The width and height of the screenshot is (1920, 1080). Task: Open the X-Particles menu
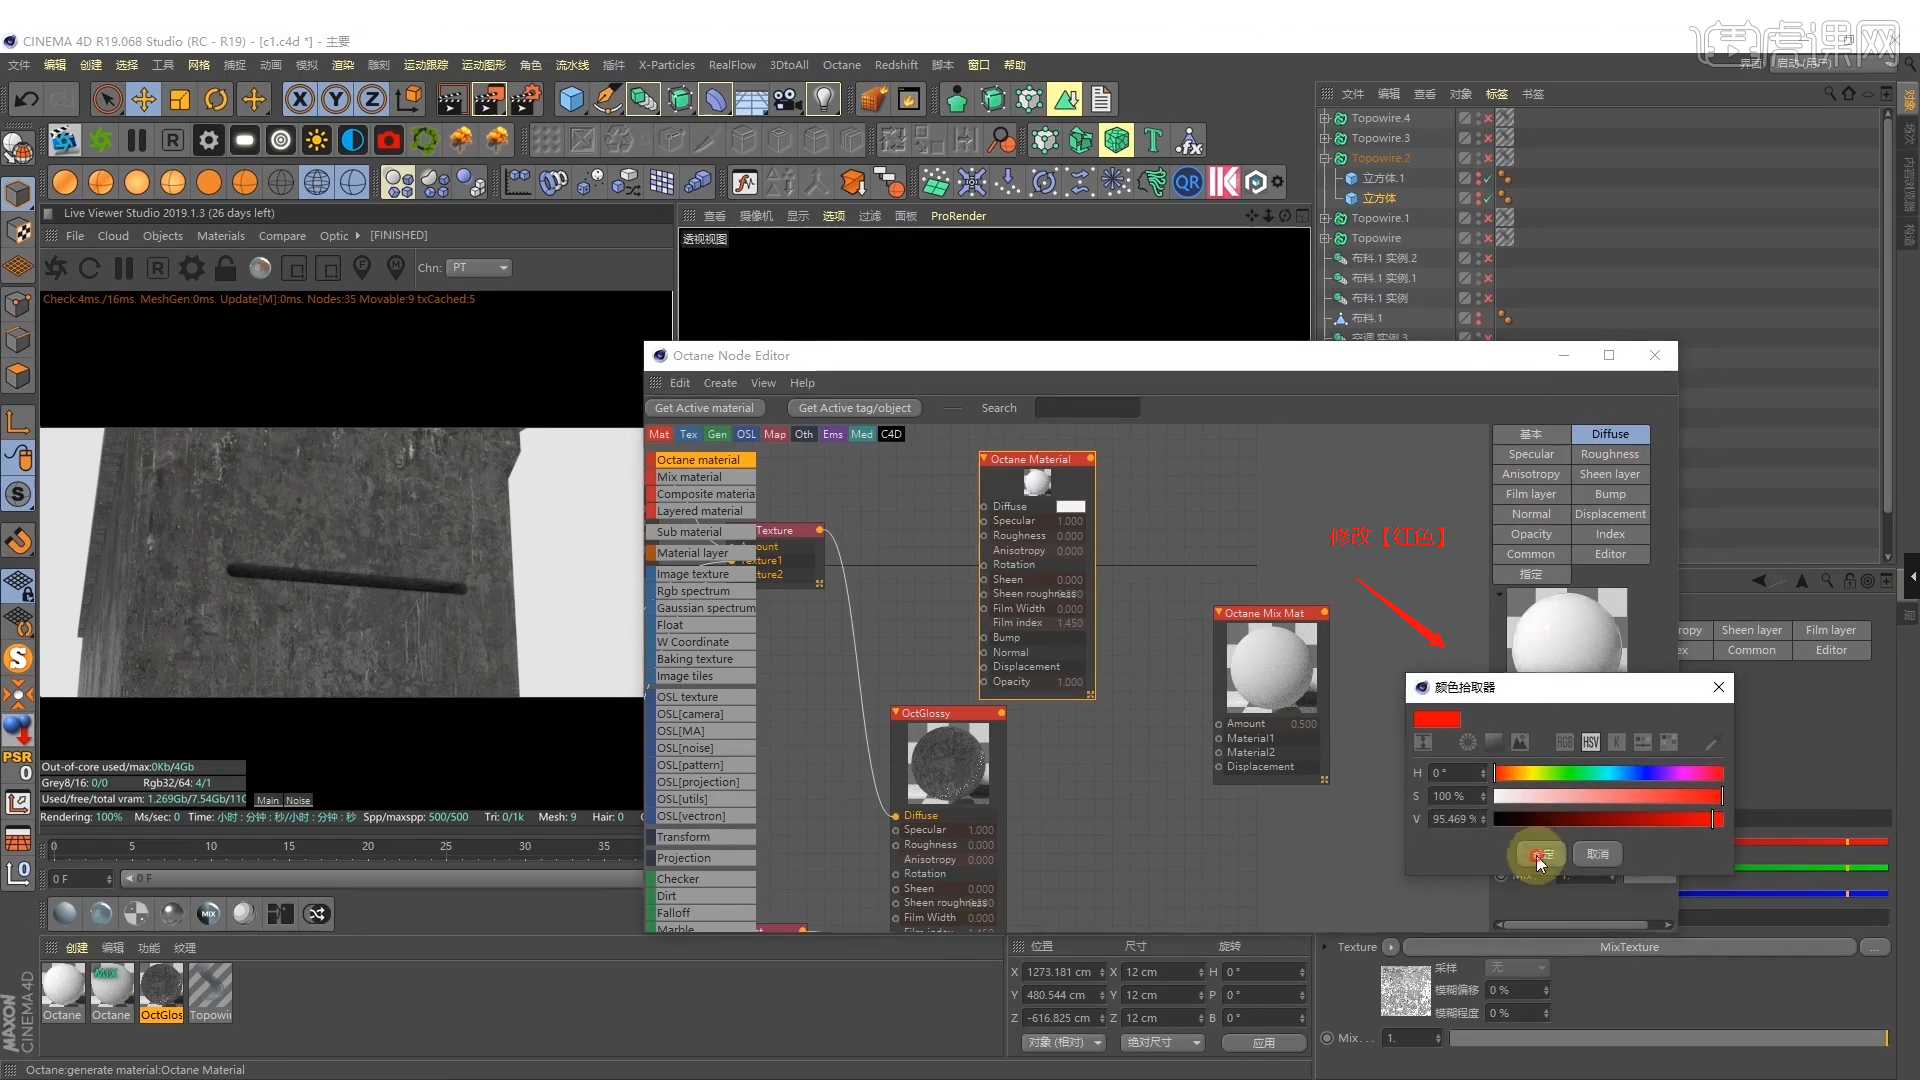pyautogui.click(x=667, y=65)
